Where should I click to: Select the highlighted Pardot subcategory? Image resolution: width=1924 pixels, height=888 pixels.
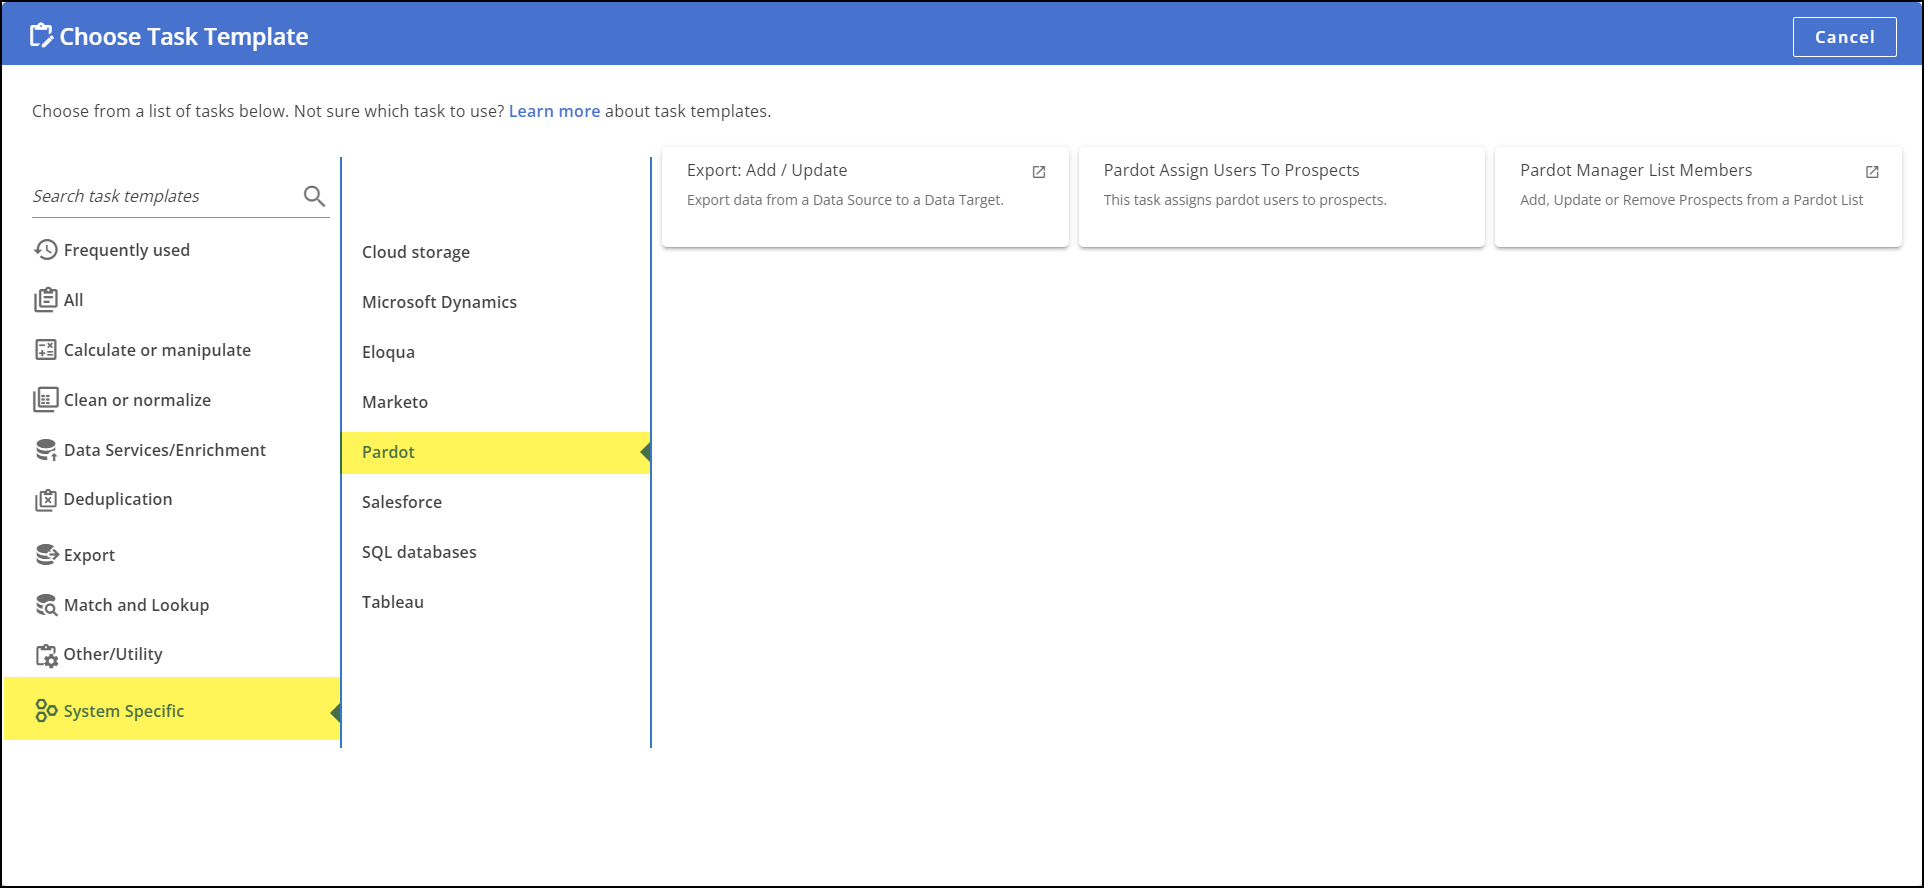click(495, 452)
